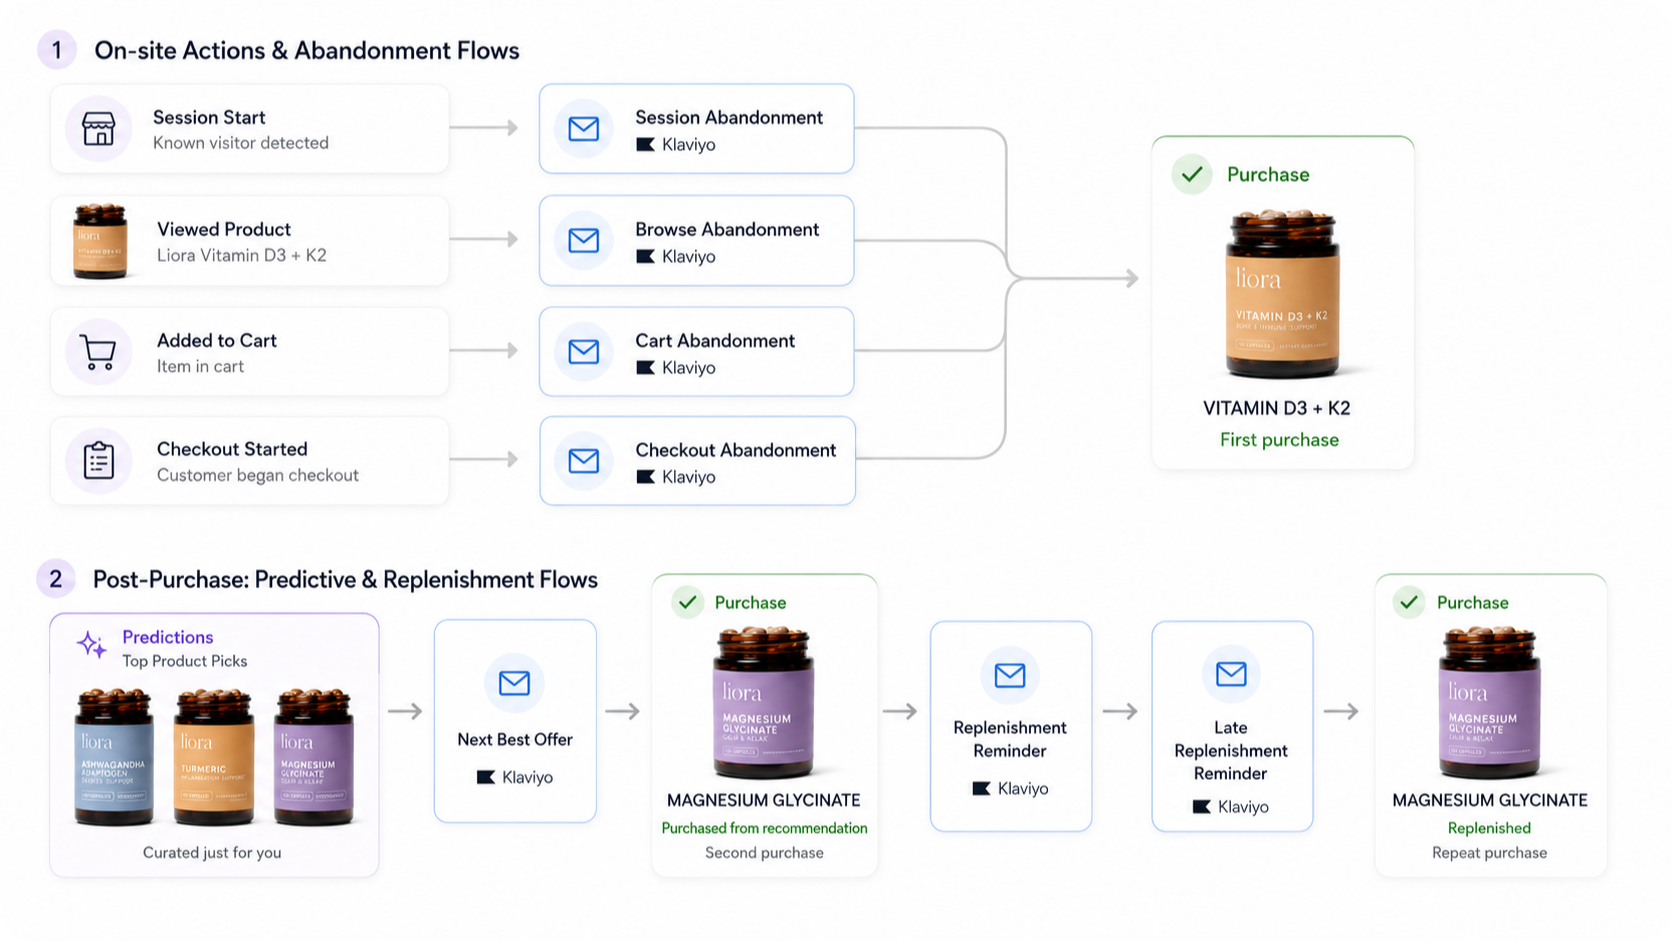Click 'Item in cart' subtitle

(x=200, y=366)
